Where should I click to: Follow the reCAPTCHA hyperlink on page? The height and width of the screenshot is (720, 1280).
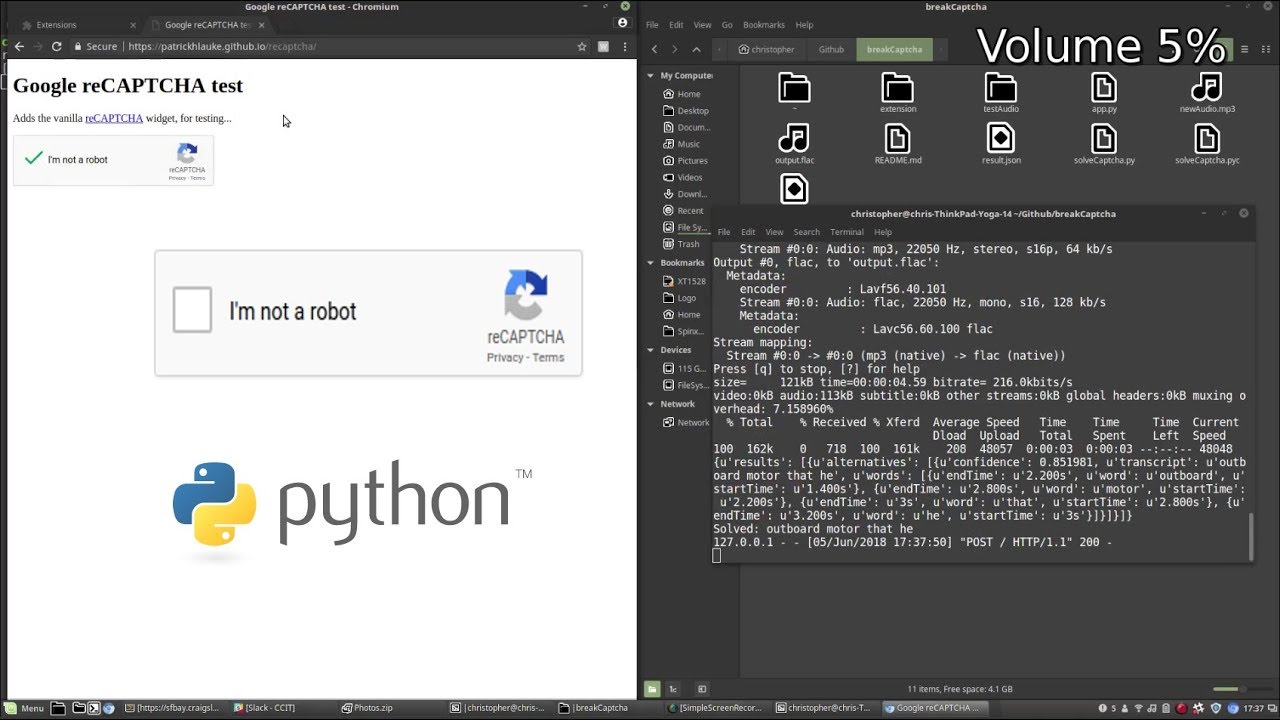(114, 118)
